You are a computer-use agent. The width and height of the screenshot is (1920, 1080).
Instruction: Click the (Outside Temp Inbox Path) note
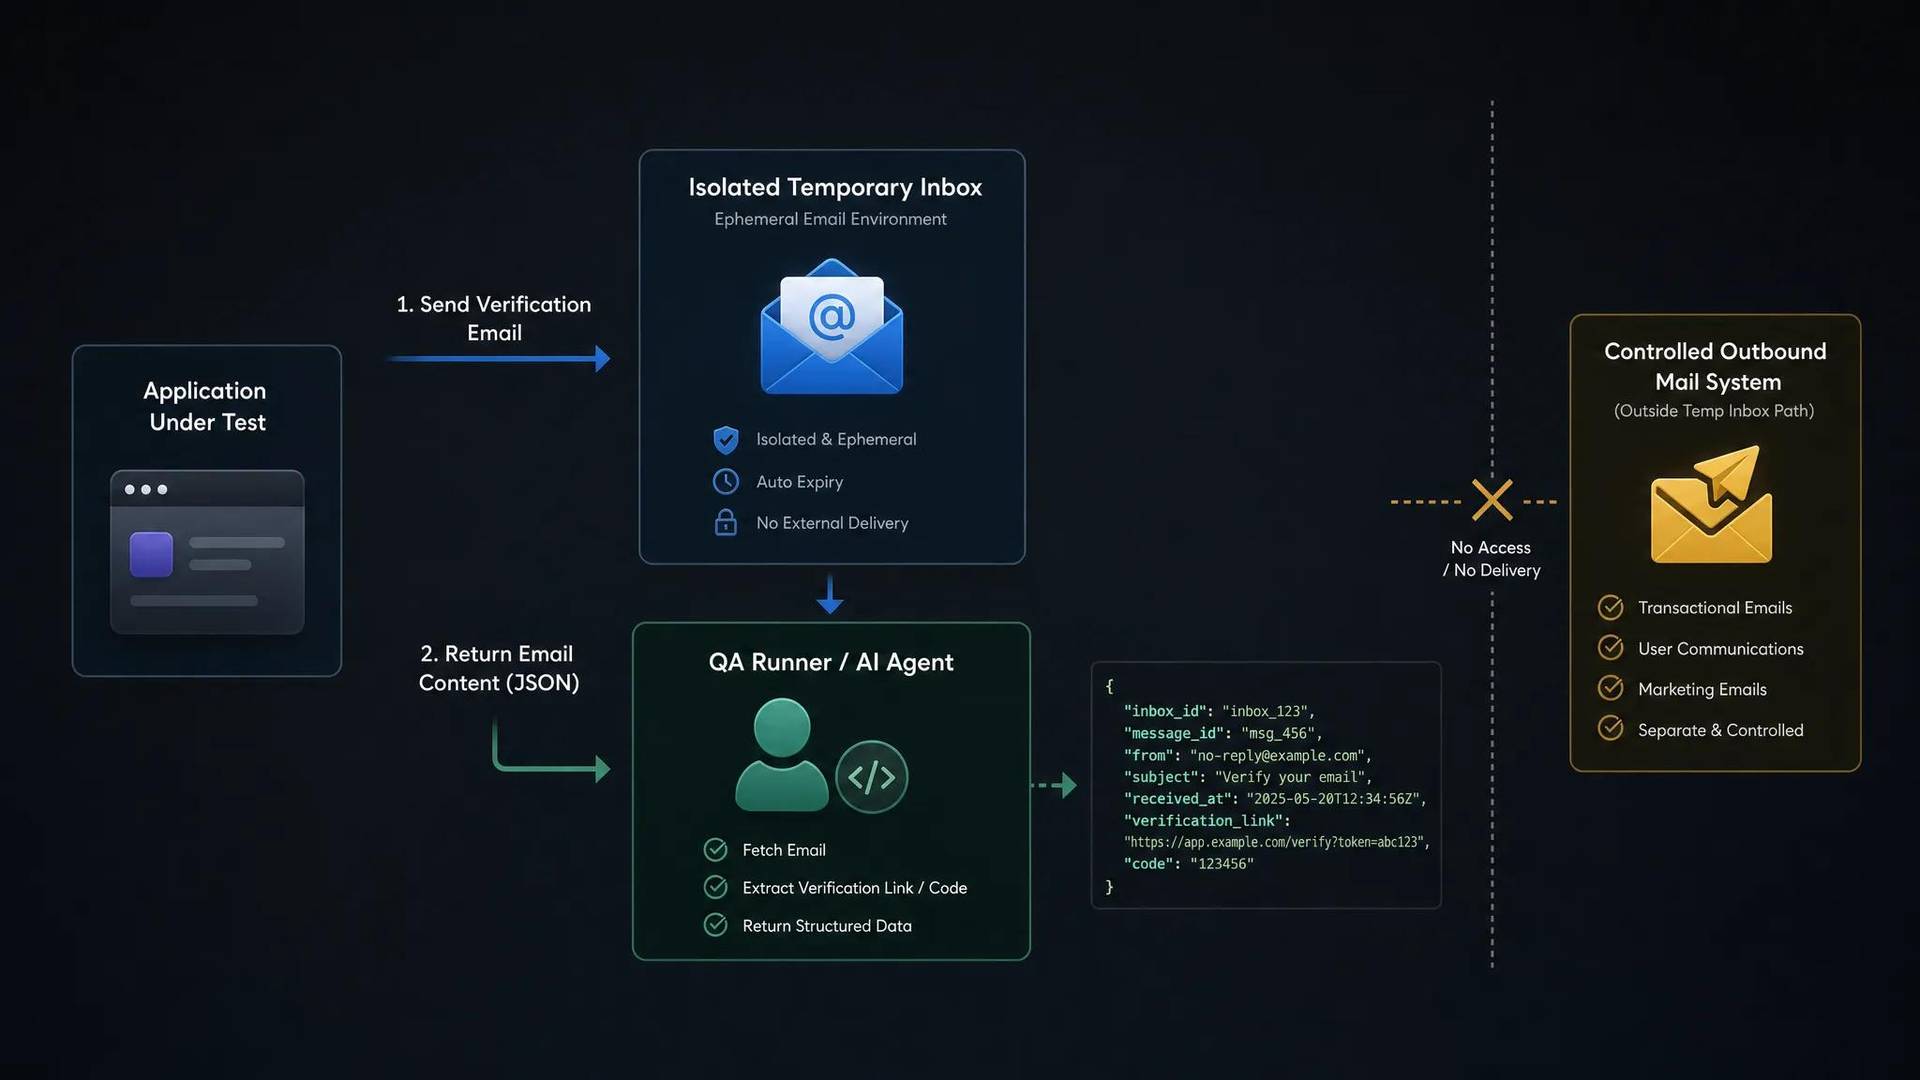[1714, 411]
